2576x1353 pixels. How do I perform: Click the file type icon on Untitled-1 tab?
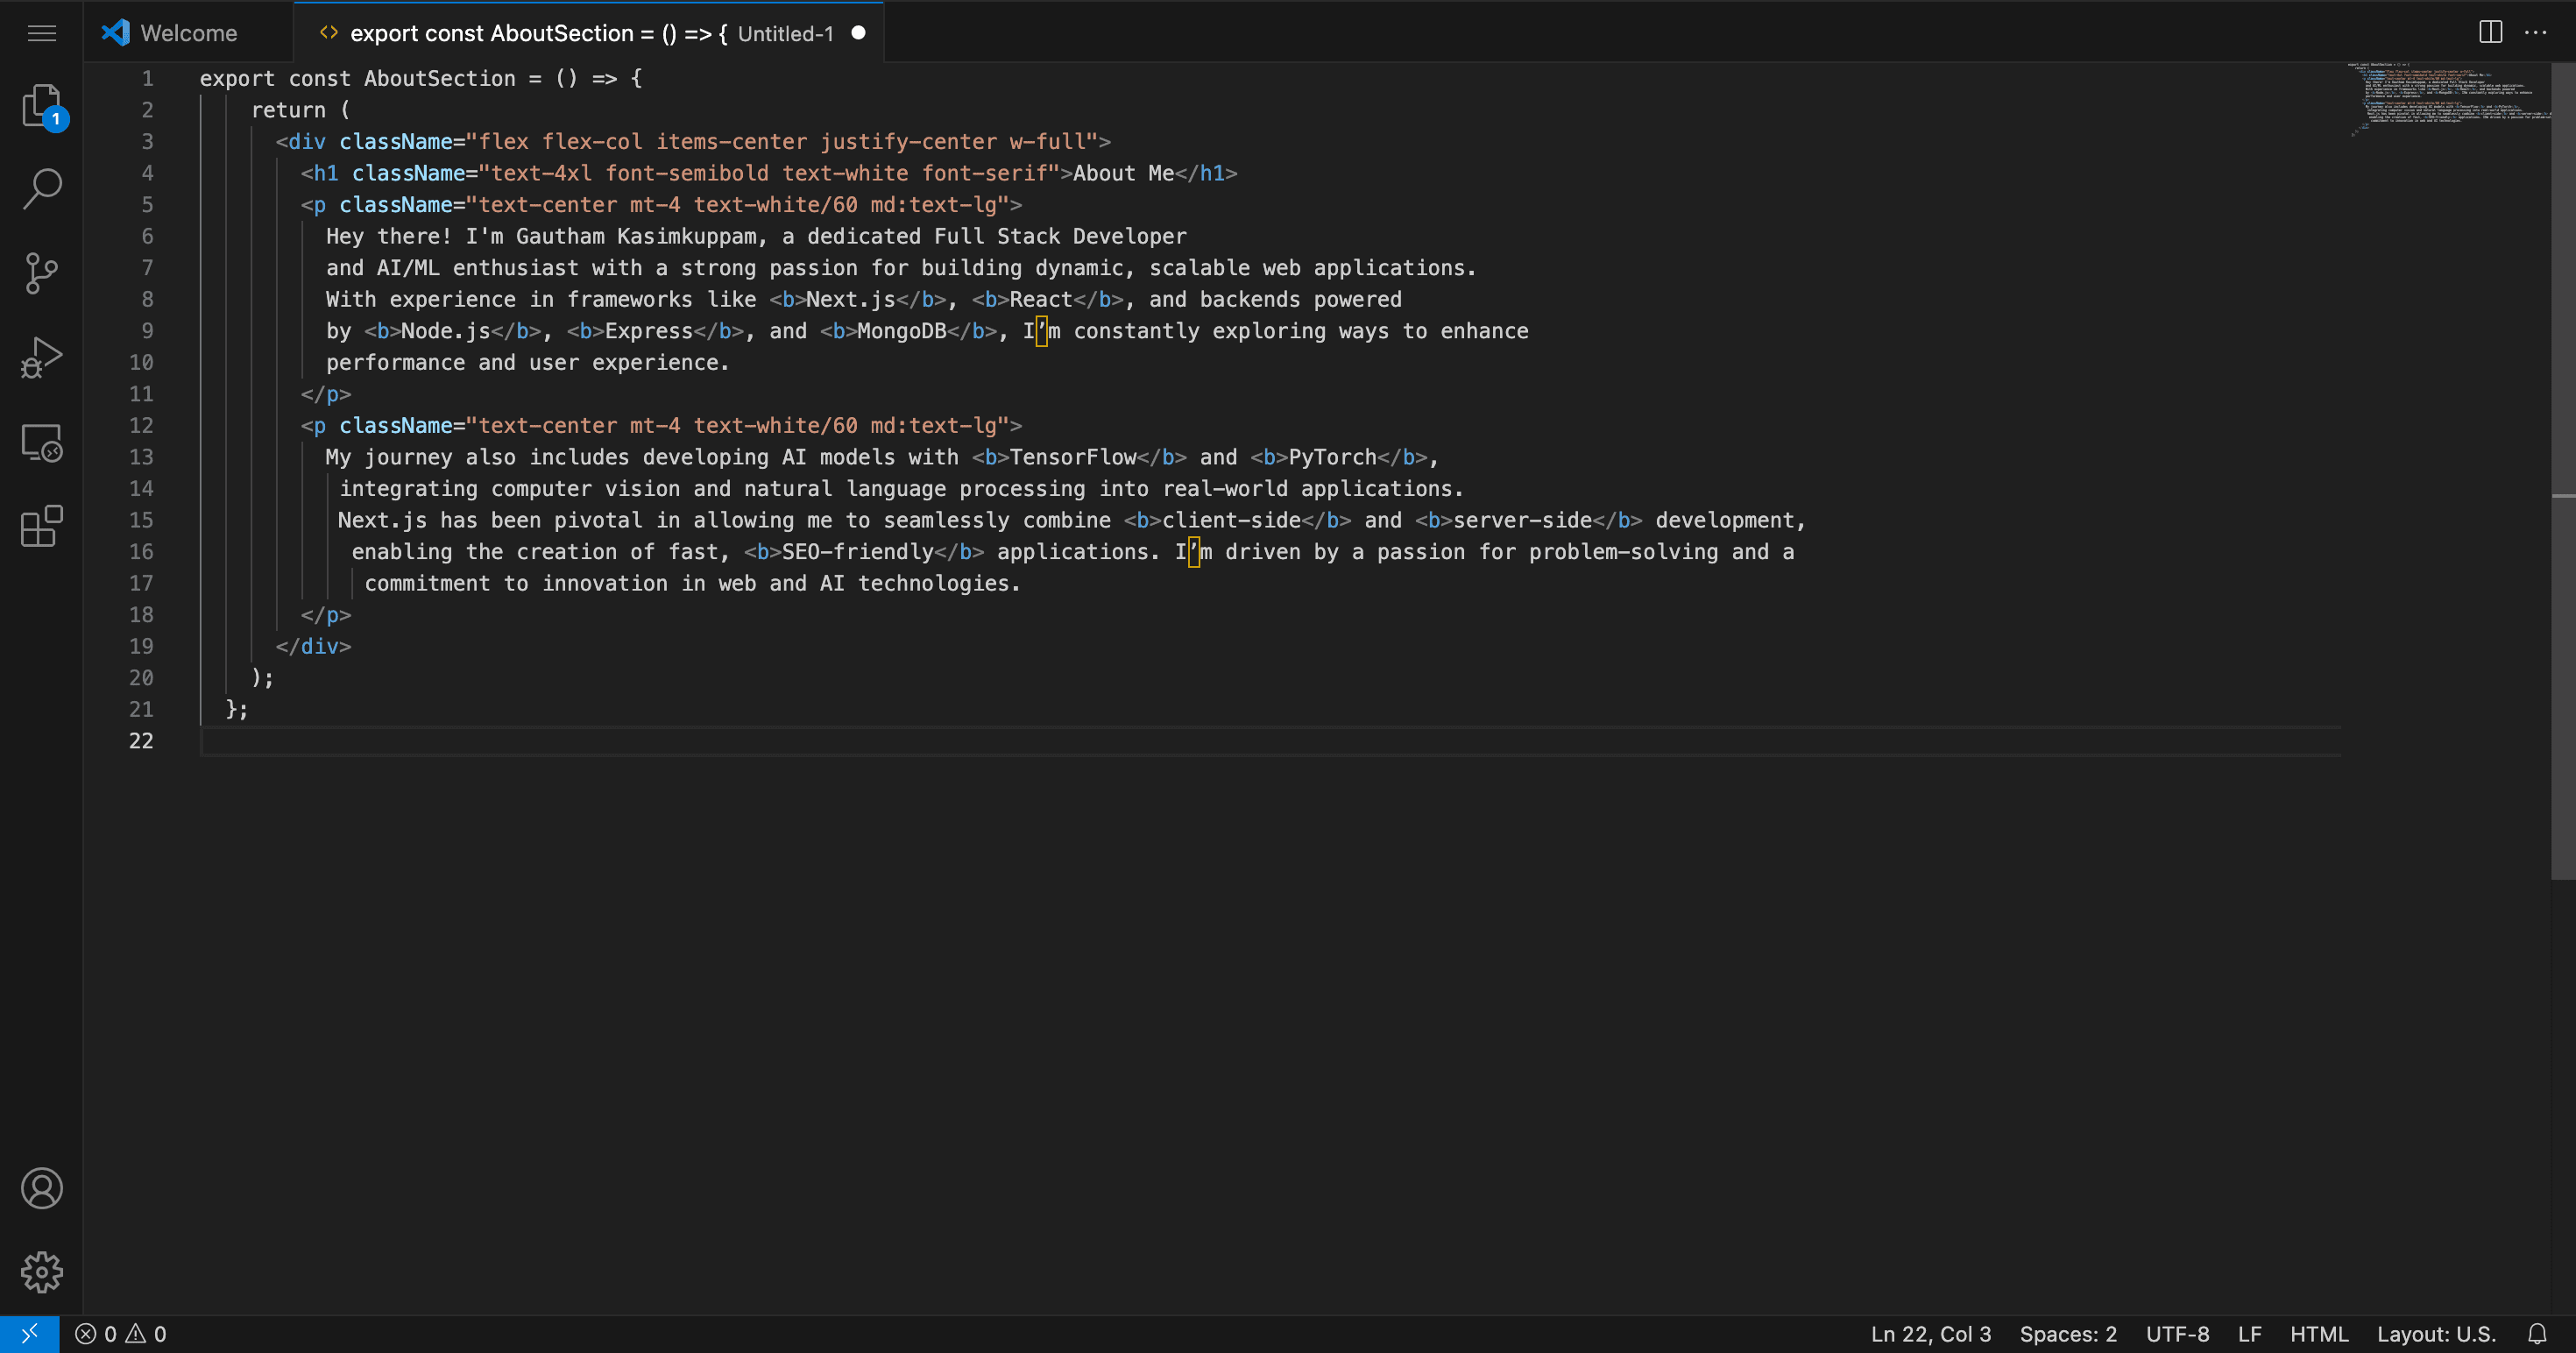[x=328, y=33]
